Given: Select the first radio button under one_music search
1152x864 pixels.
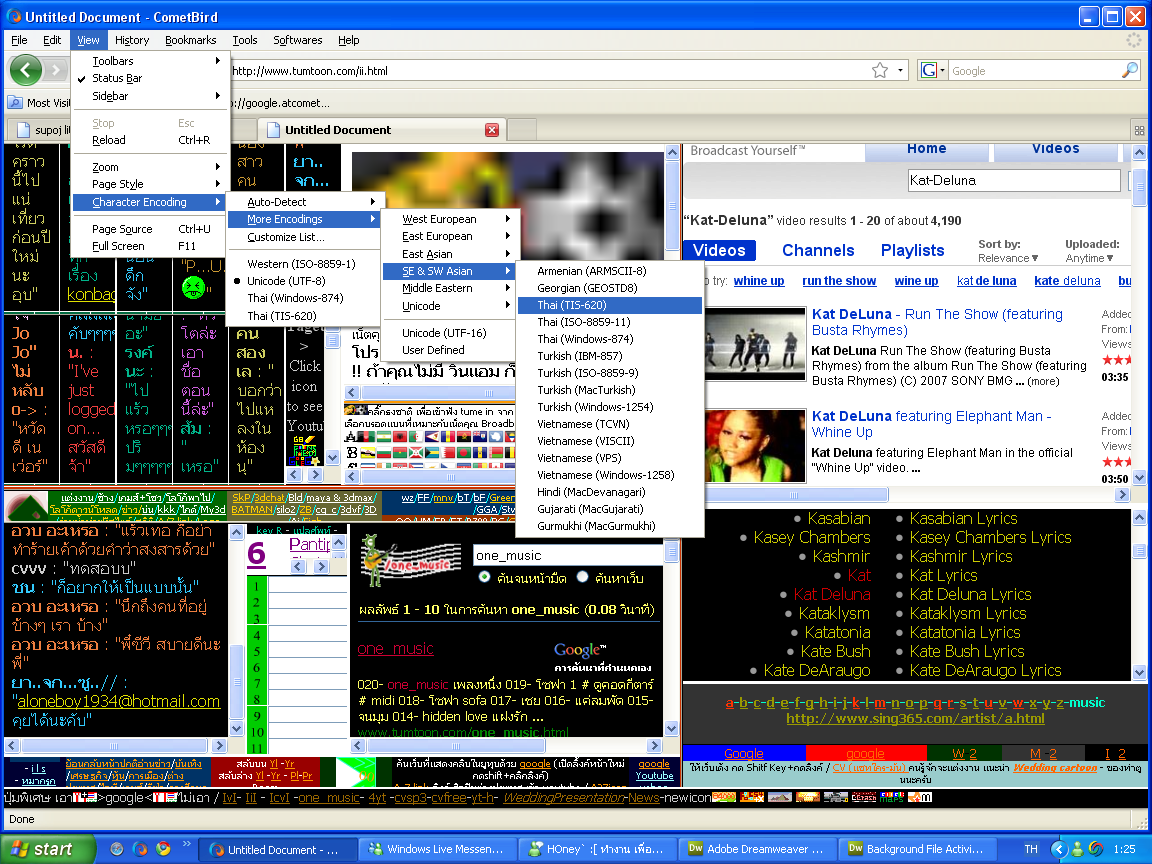Looking at the screenshot, I should [x=486, y=577].
